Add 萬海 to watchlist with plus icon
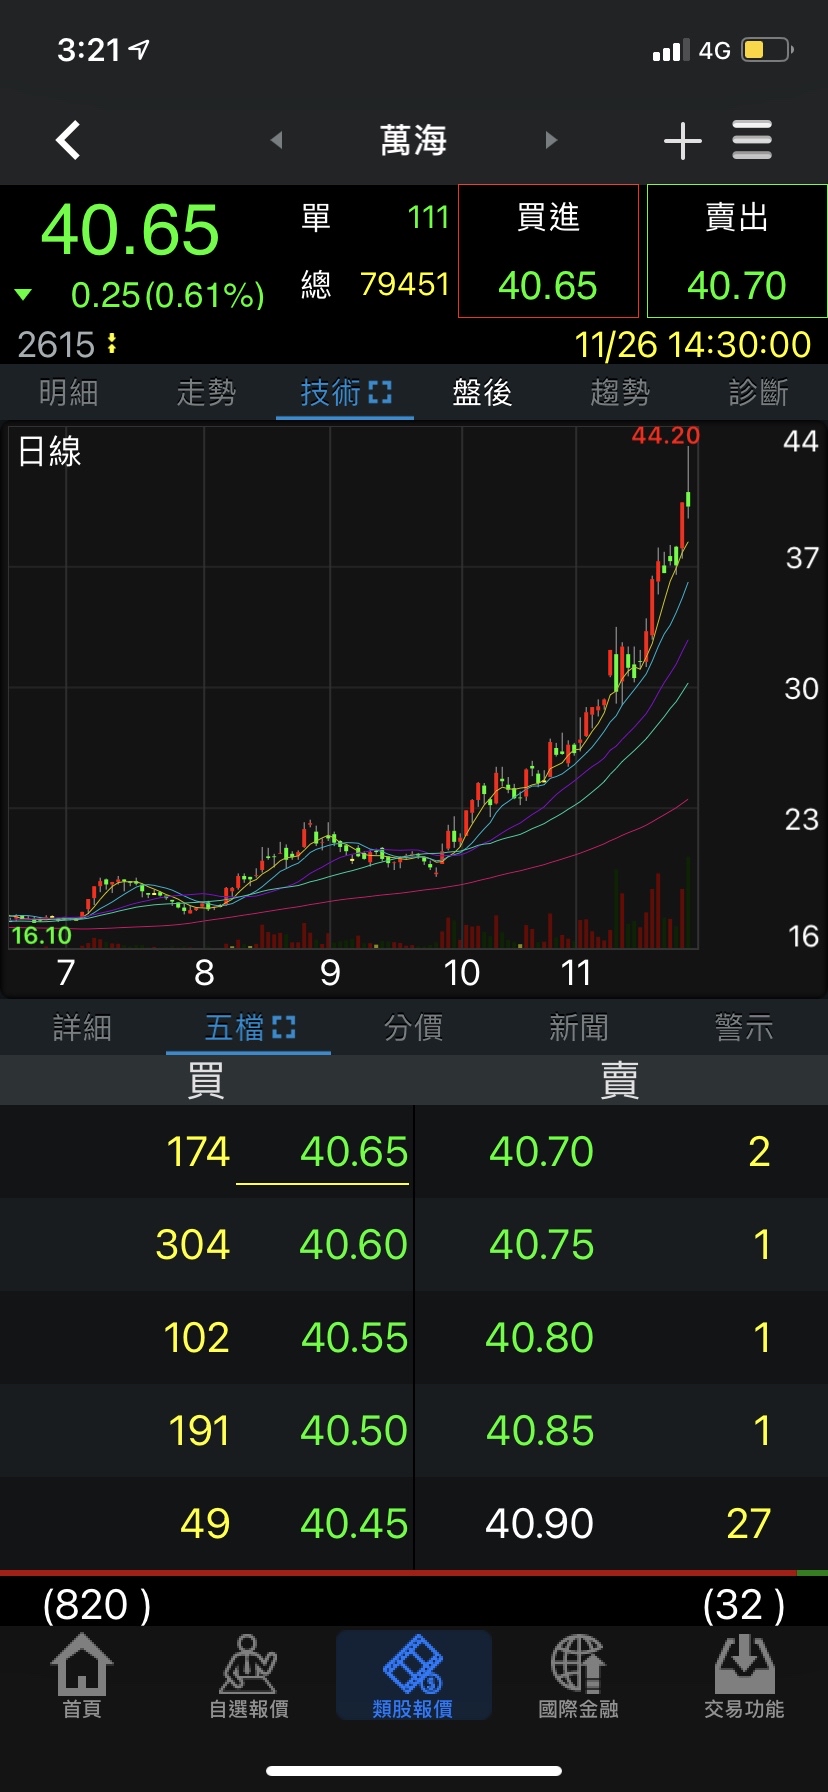 [x=682, y=141]
